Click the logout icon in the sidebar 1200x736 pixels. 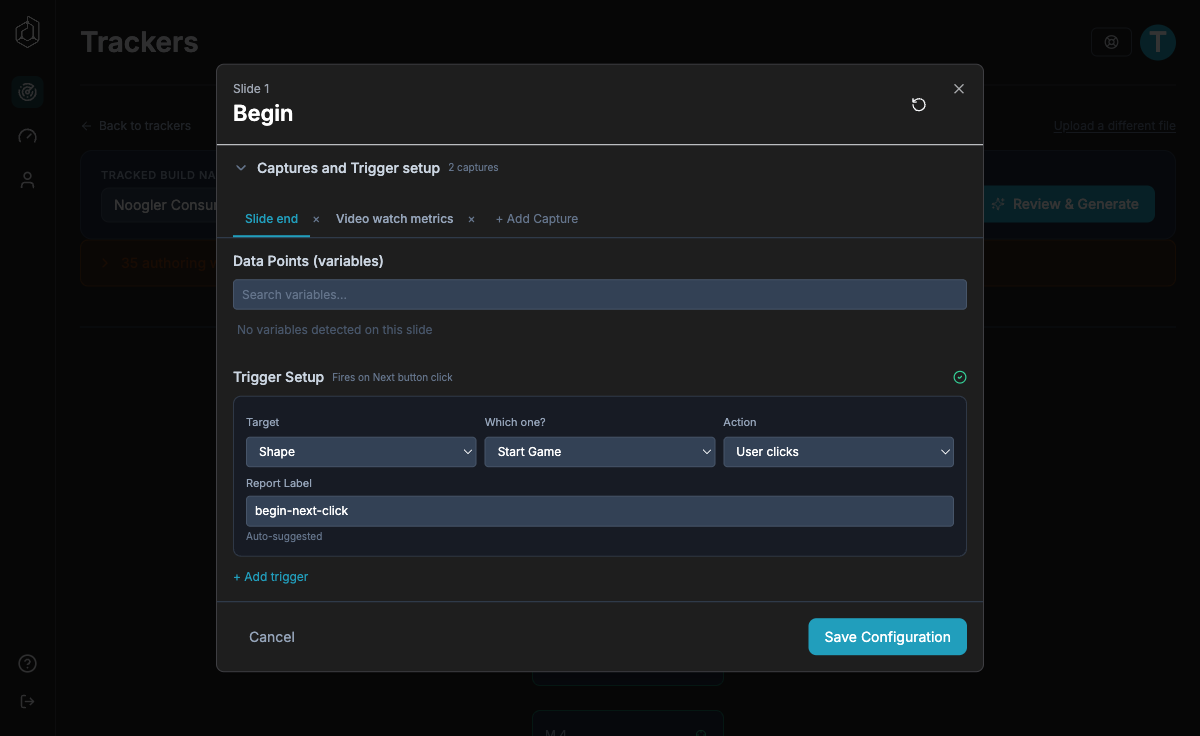[x=28, y=701]
